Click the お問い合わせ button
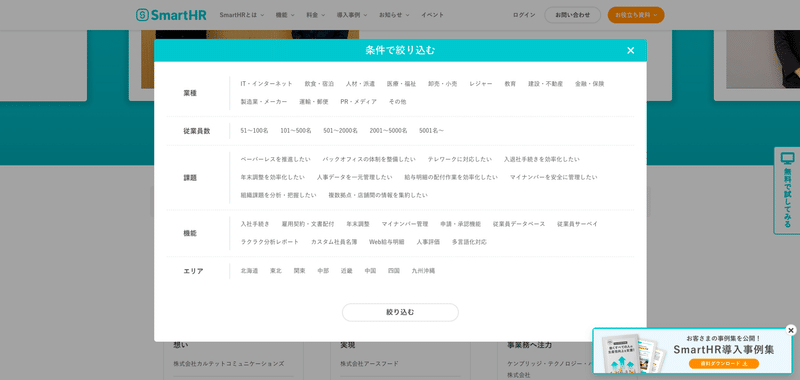 [572, 15]
